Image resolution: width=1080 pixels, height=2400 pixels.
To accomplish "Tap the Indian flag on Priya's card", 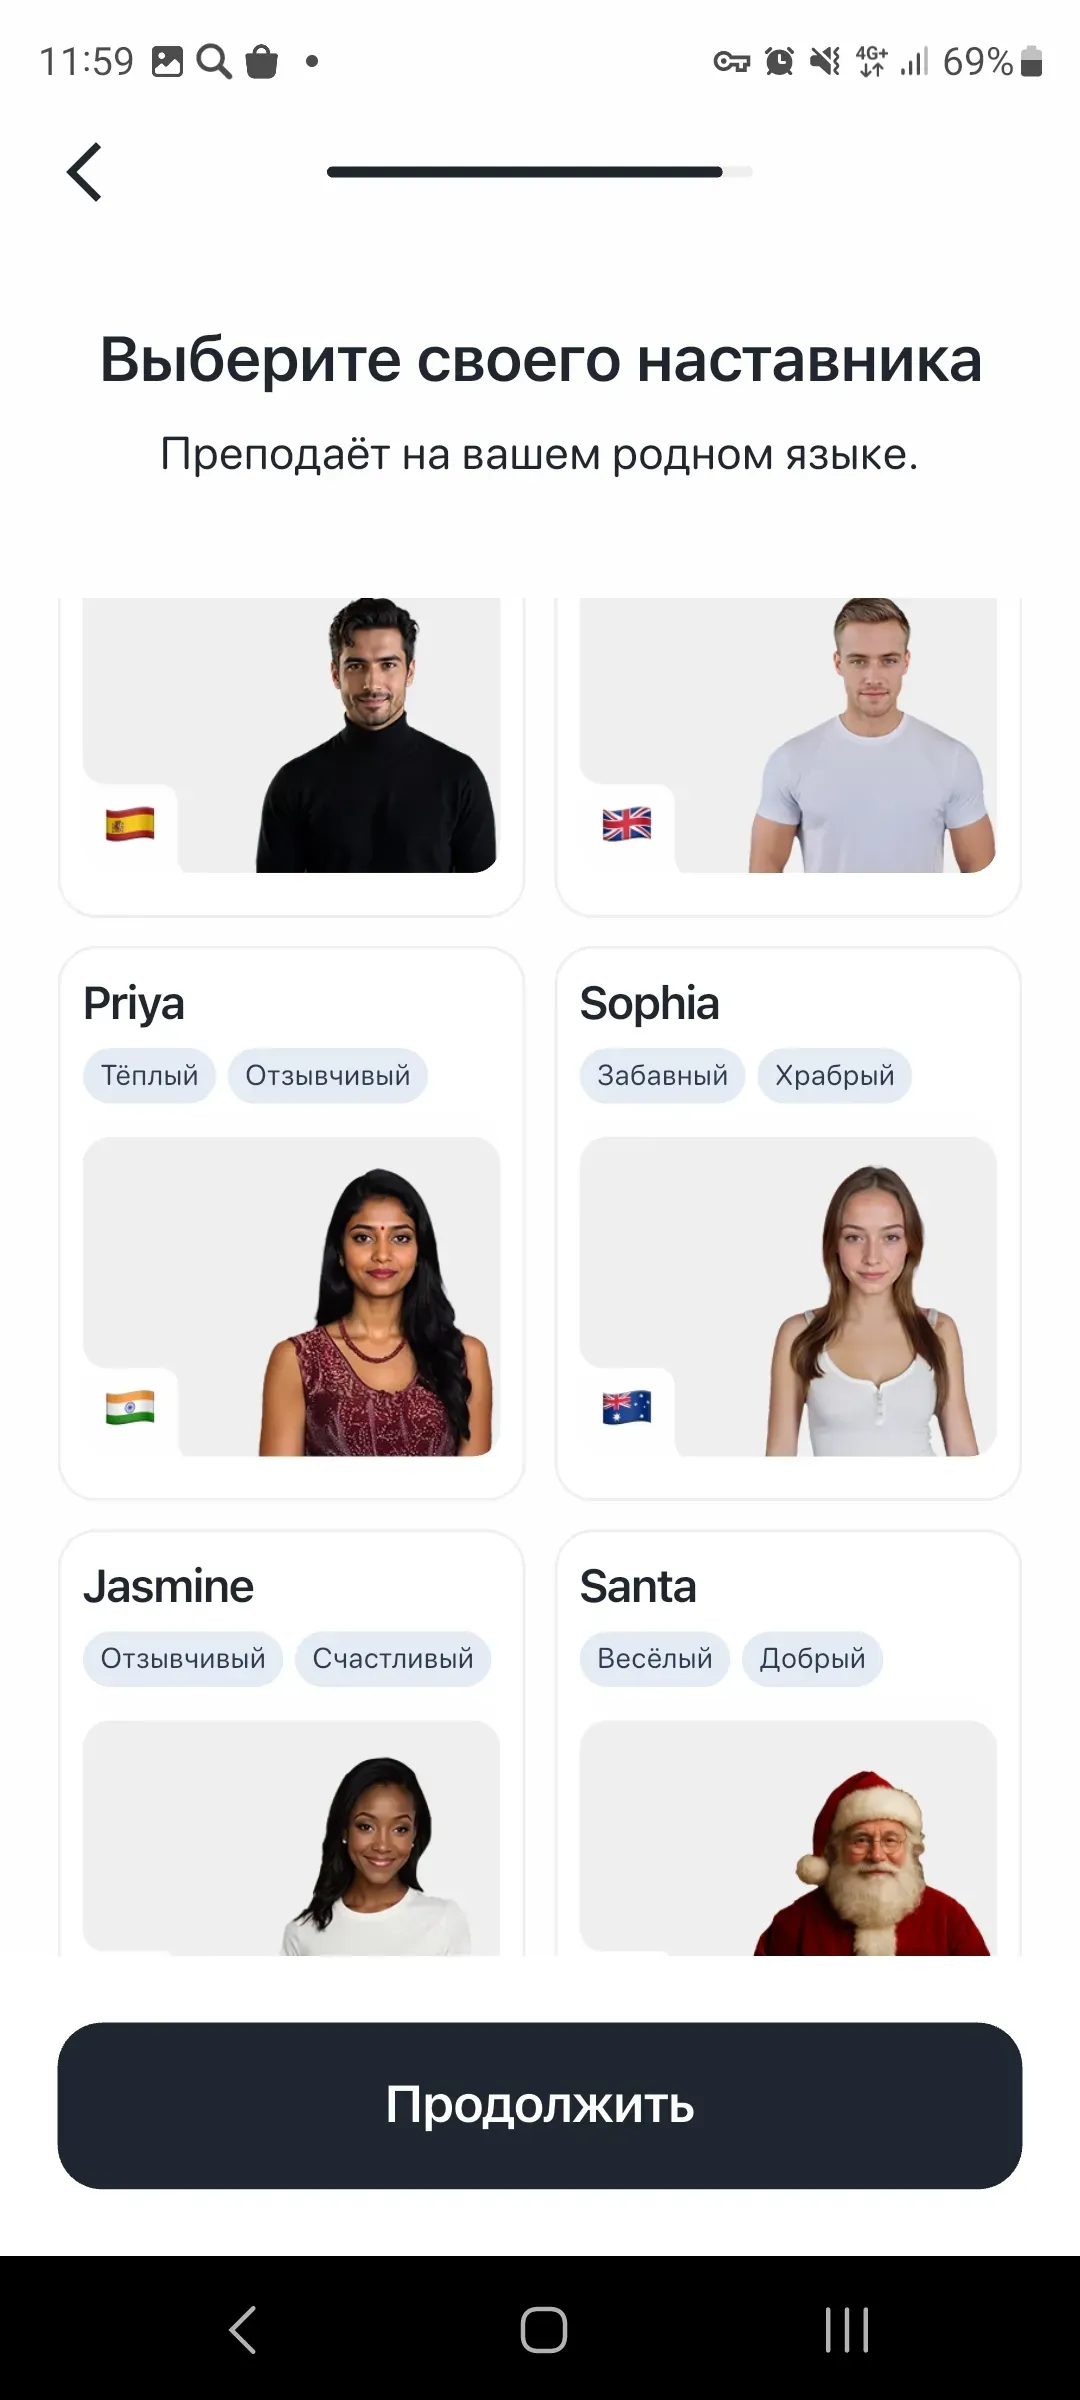I will point(130,1407).
